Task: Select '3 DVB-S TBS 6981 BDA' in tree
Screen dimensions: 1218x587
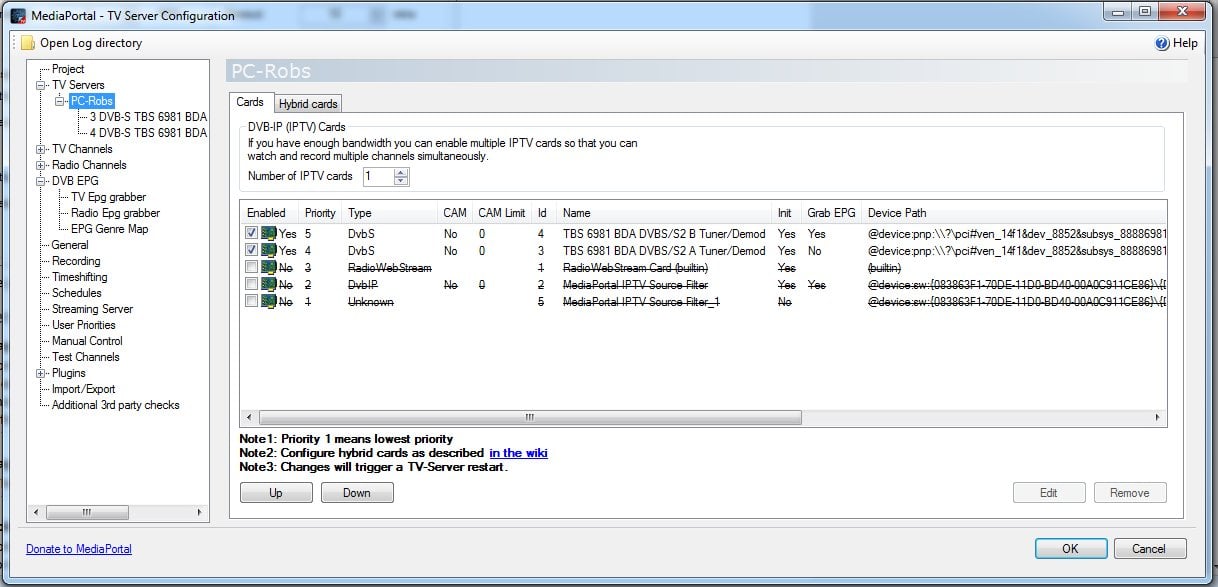Action: 148,117
